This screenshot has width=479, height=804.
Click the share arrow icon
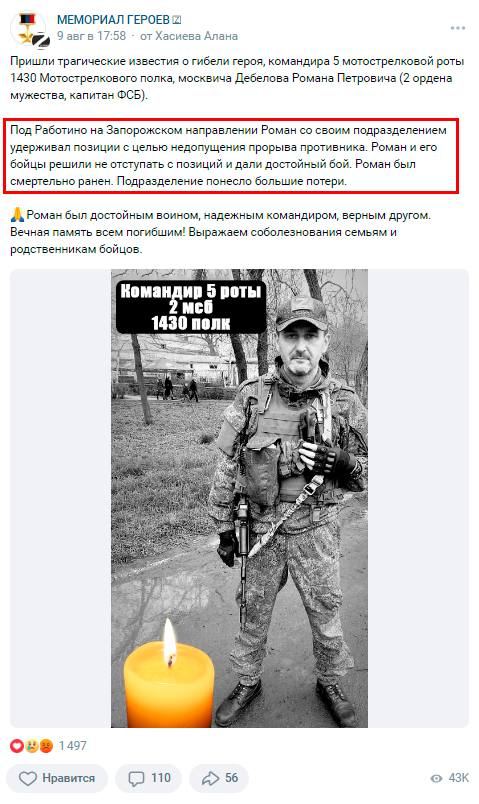click(x=210, y=778)
